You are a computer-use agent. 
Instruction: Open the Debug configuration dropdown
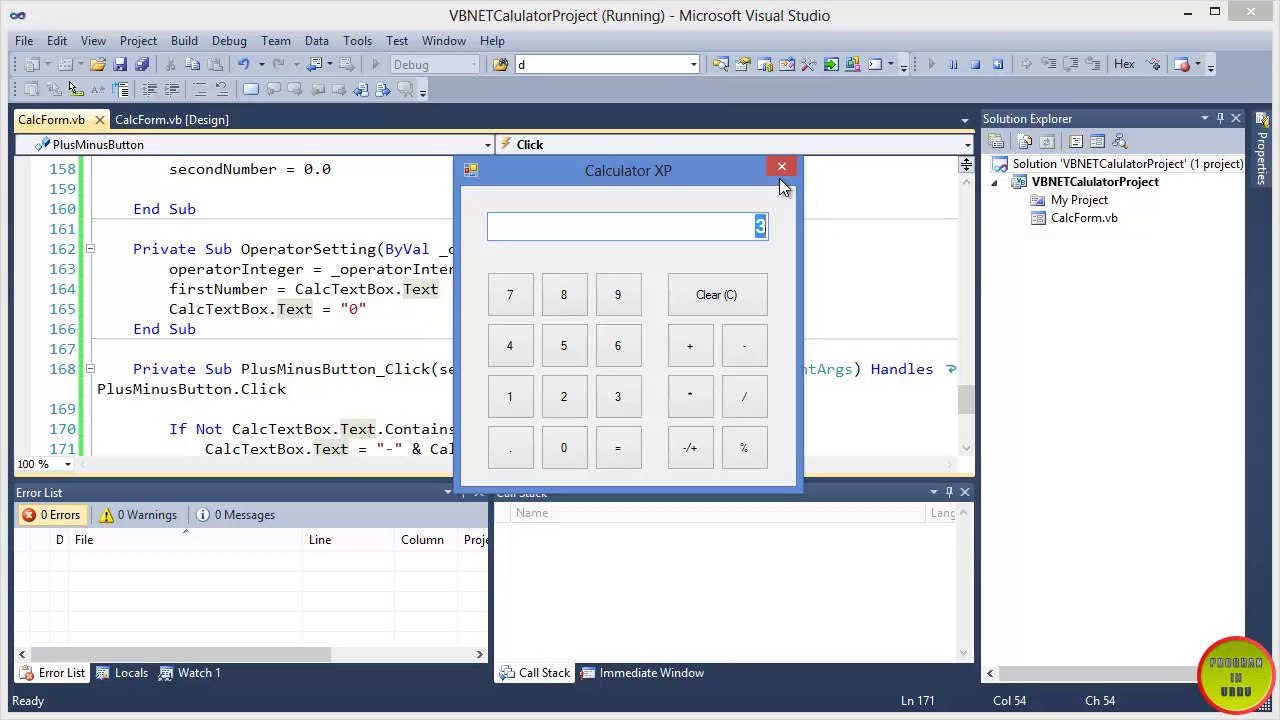(x=473, y=64)
